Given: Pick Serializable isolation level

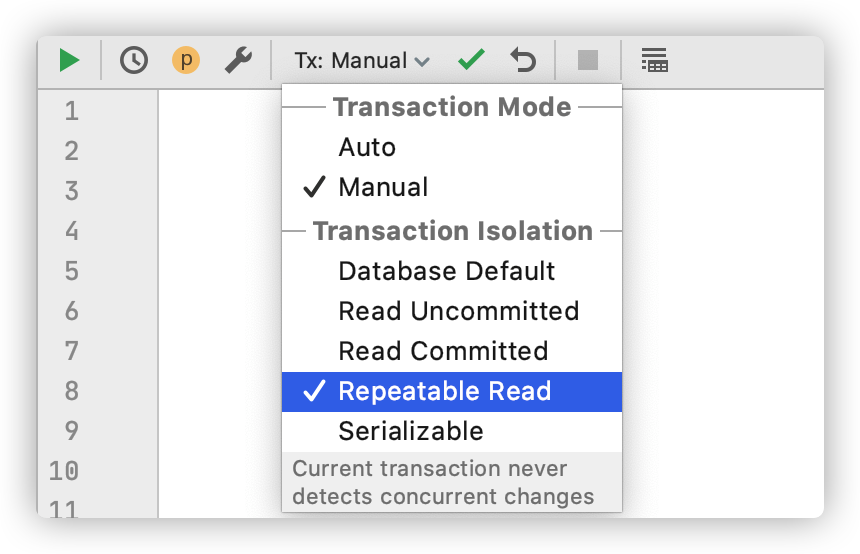Looking at the screenshot, I should click(452, 432).
